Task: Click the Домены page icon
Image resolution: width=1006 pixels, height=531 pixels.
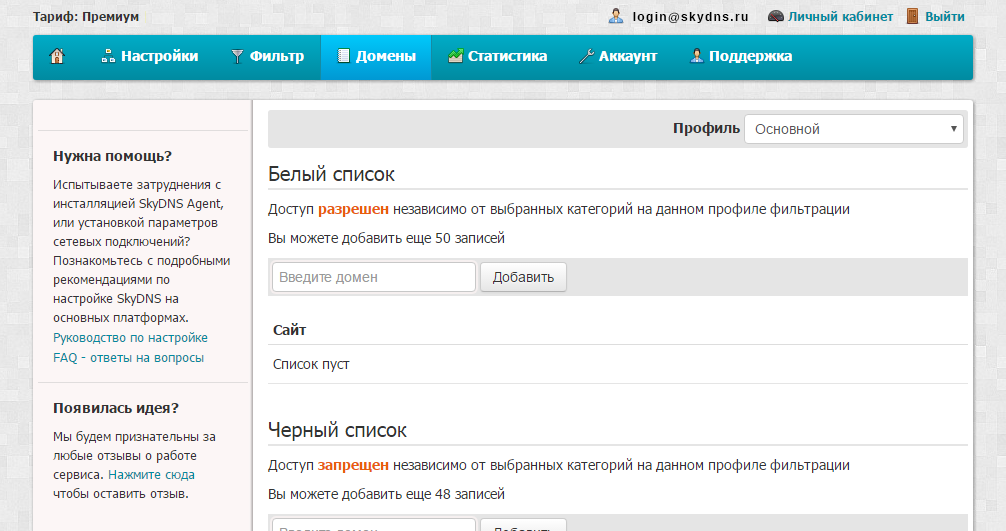Action: click(x=343, y=57)
